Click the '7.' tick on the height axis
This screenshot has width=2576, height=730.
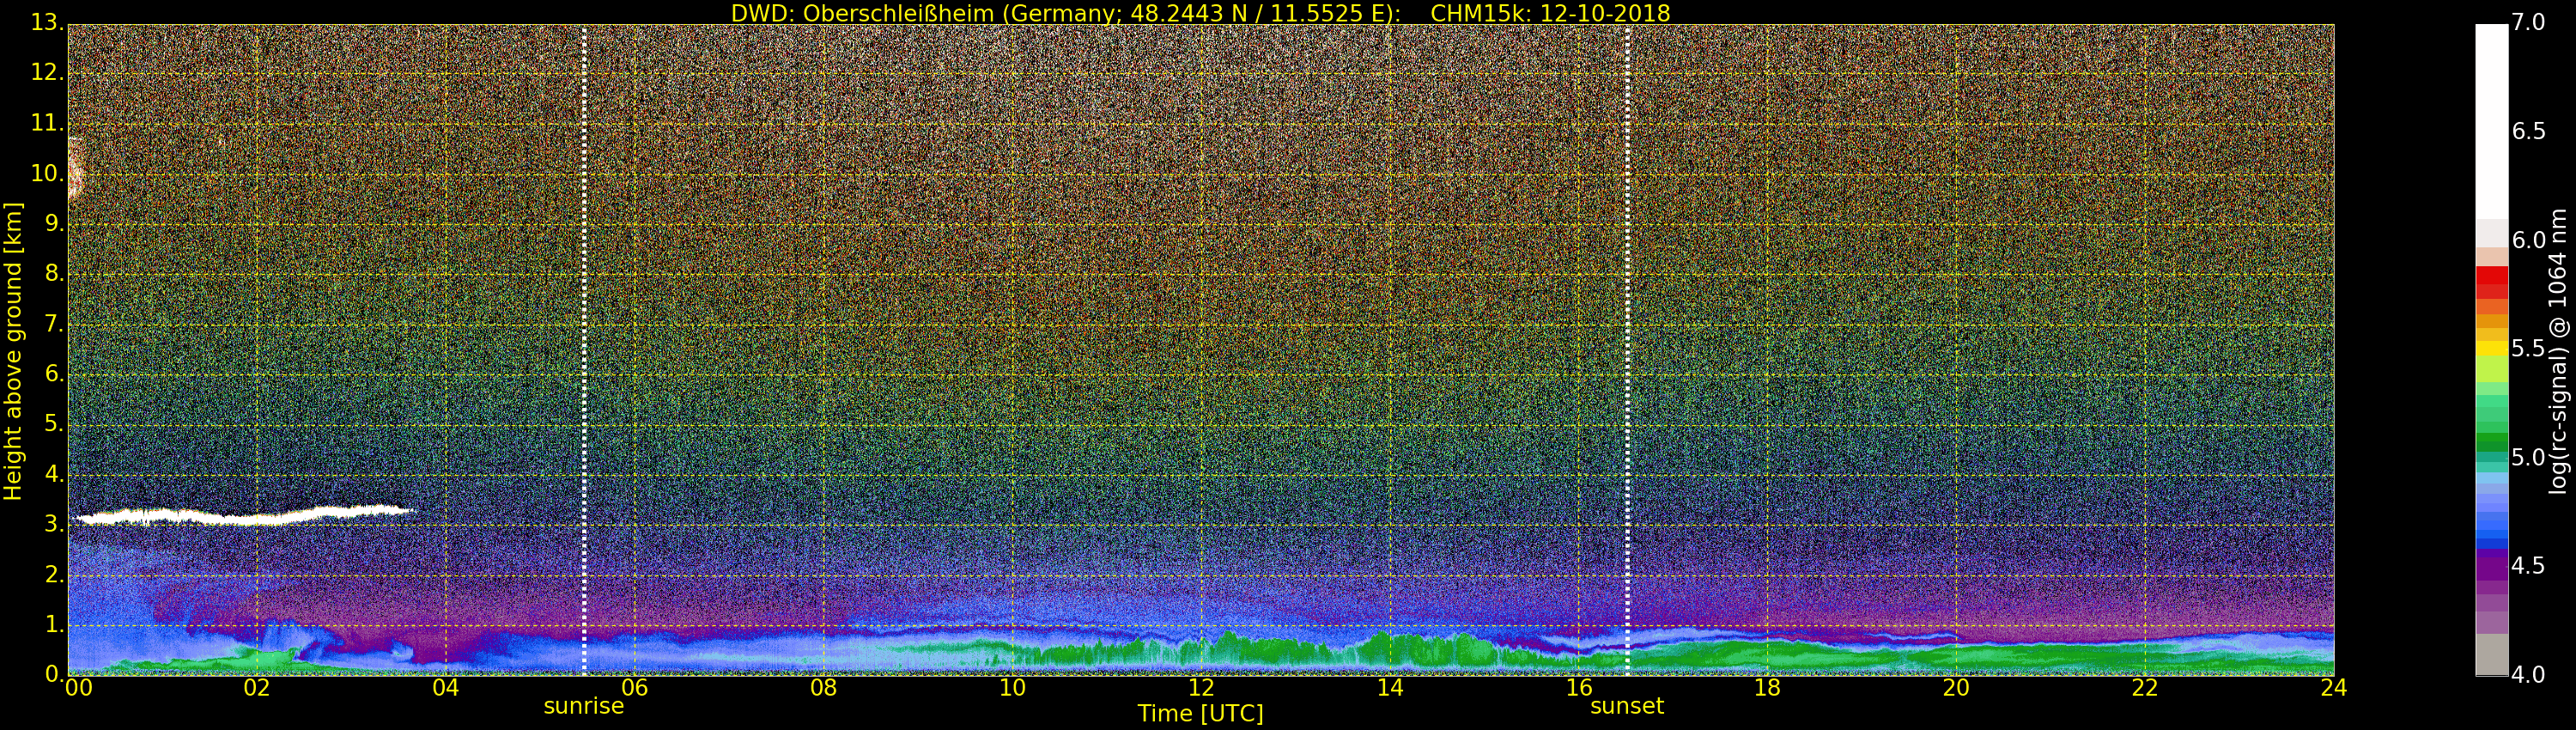click(x=53, y=324)
